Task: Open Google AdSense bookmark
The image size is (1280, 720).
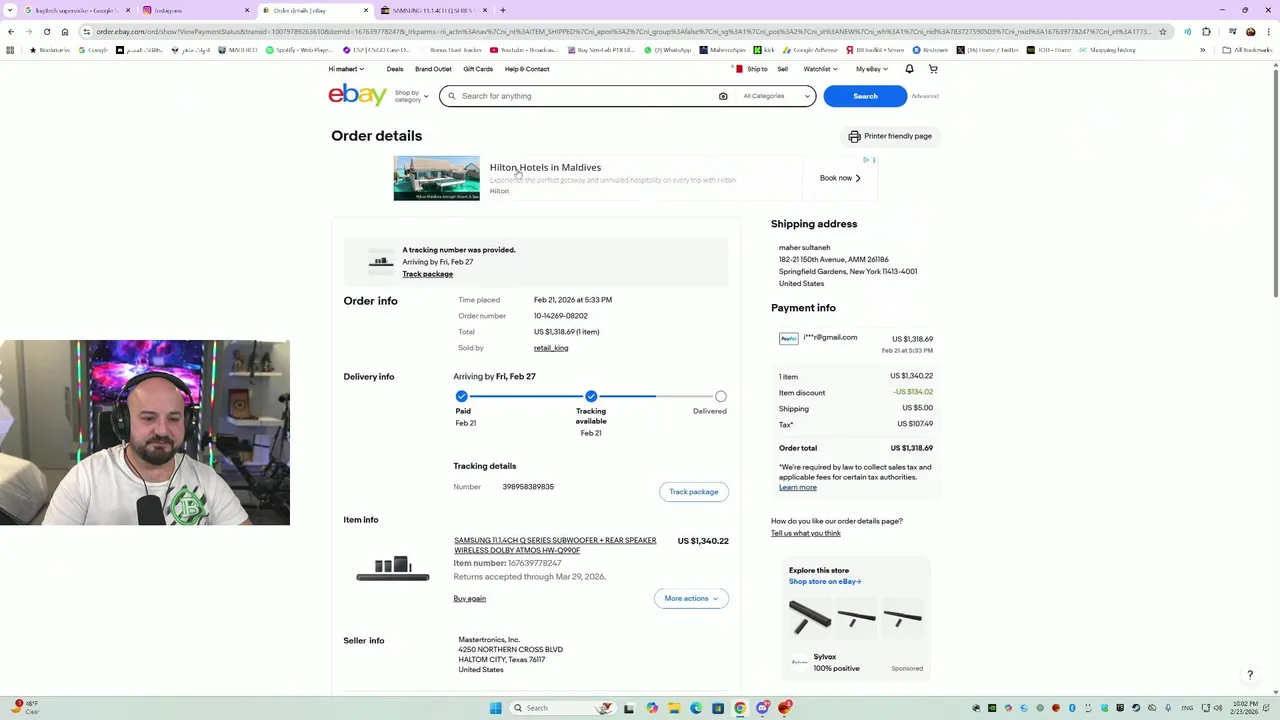Action: click(x=810, y=50)
